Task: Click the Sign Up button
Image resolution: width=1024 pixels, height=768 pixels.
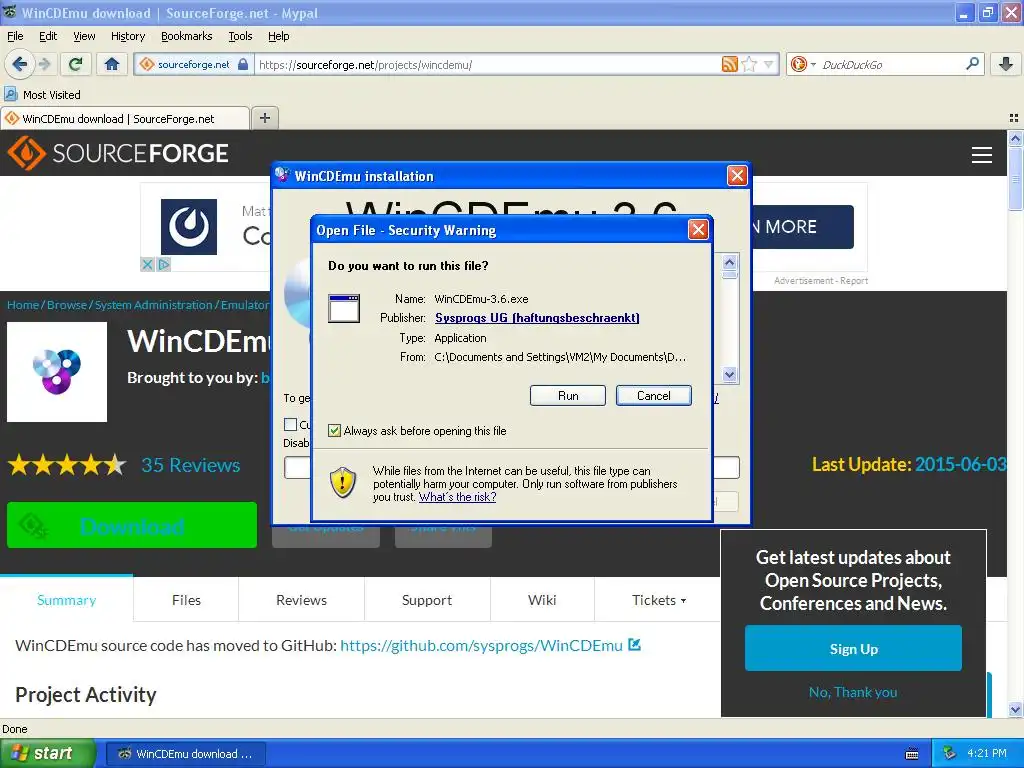Action: pyautogui.click(x=853, y=648)
